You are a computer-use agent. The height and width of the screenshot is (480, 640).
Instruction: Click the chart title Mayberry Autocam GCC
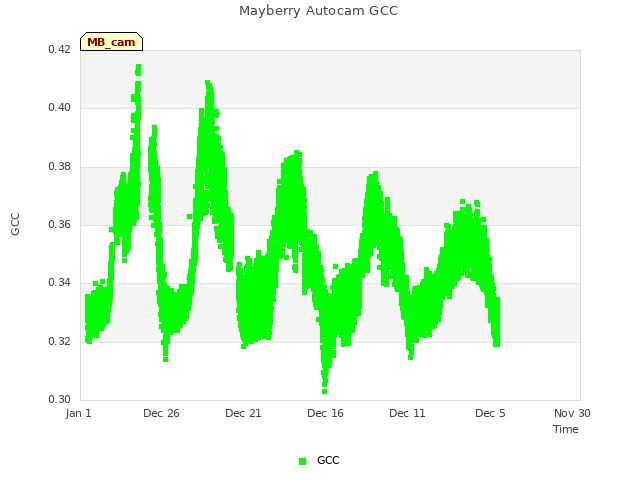(318, 11)
